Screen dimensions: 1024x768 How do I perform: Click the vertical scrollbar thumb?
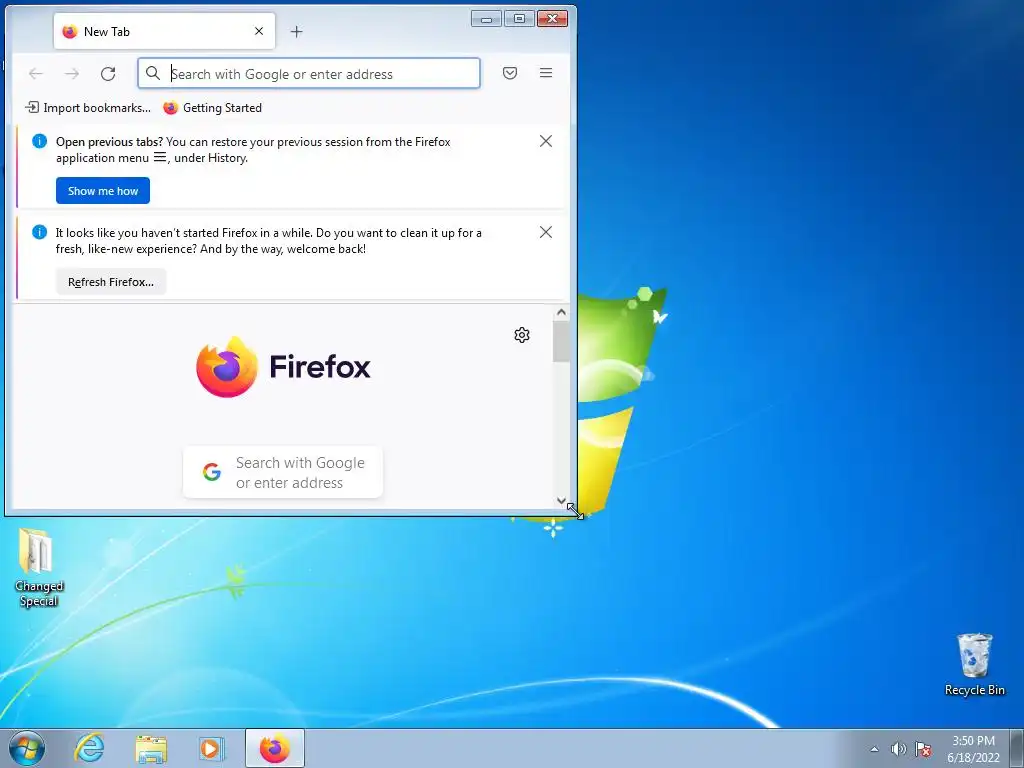(561, 341)
